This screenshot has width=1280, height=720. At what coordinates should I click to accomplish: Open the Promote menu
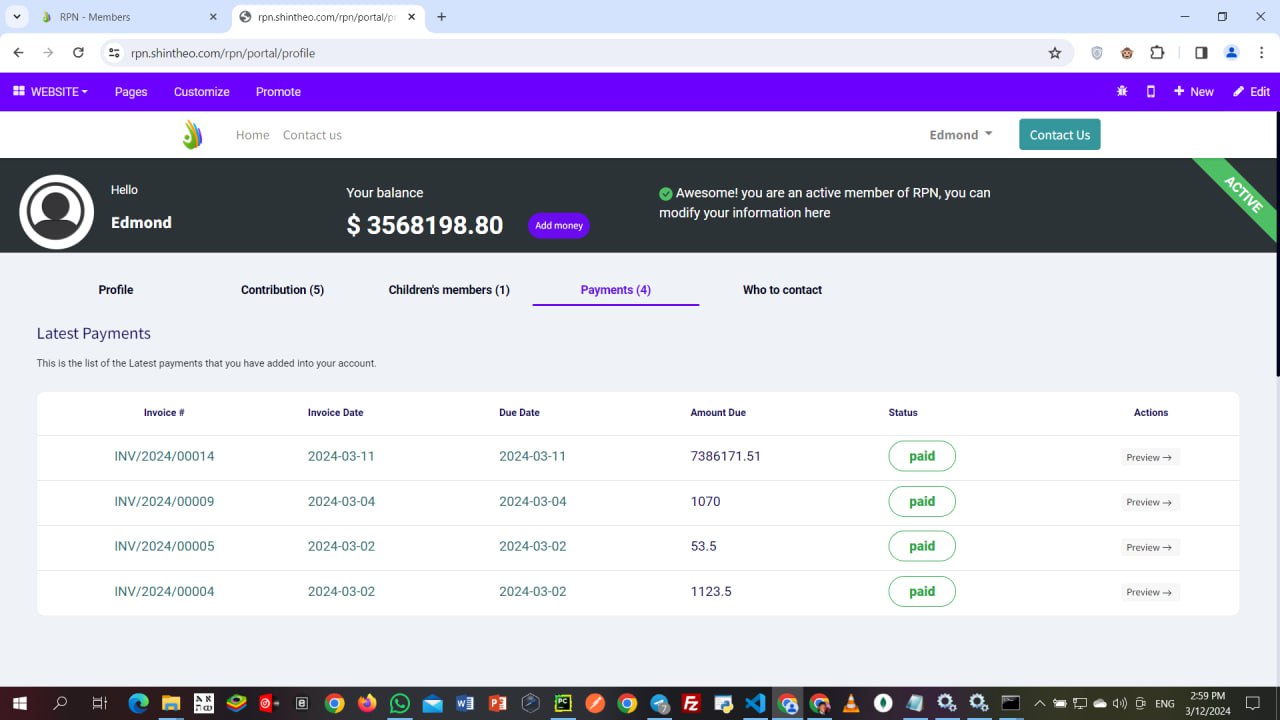pos(278,91)
